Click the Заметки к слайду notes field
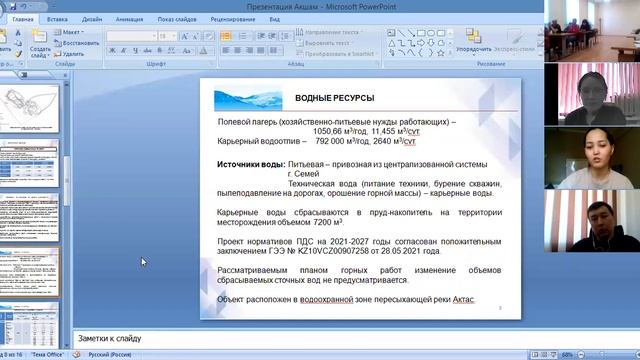 (356, 338)
